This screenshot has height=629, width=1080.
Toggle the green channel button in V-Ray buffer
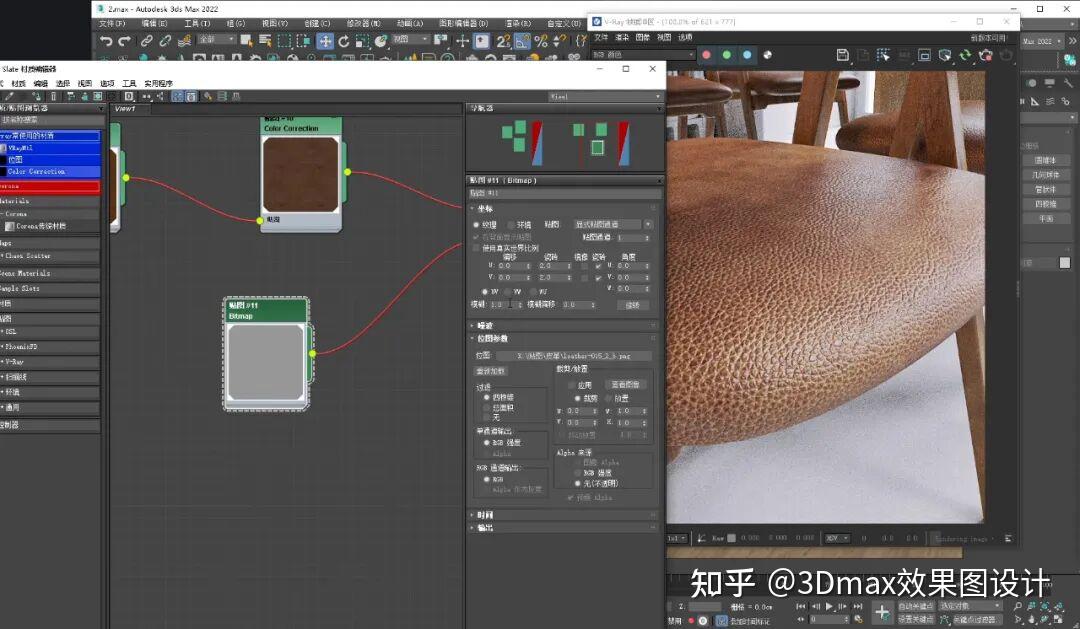click(727, 54)
